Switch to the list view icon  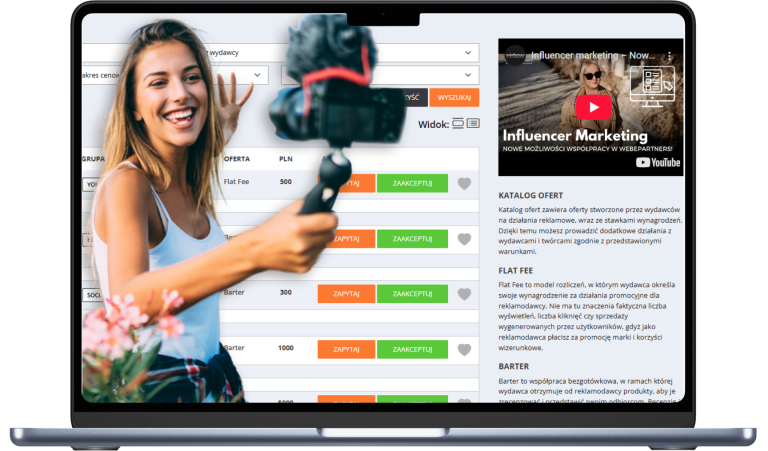pos(473,124)
